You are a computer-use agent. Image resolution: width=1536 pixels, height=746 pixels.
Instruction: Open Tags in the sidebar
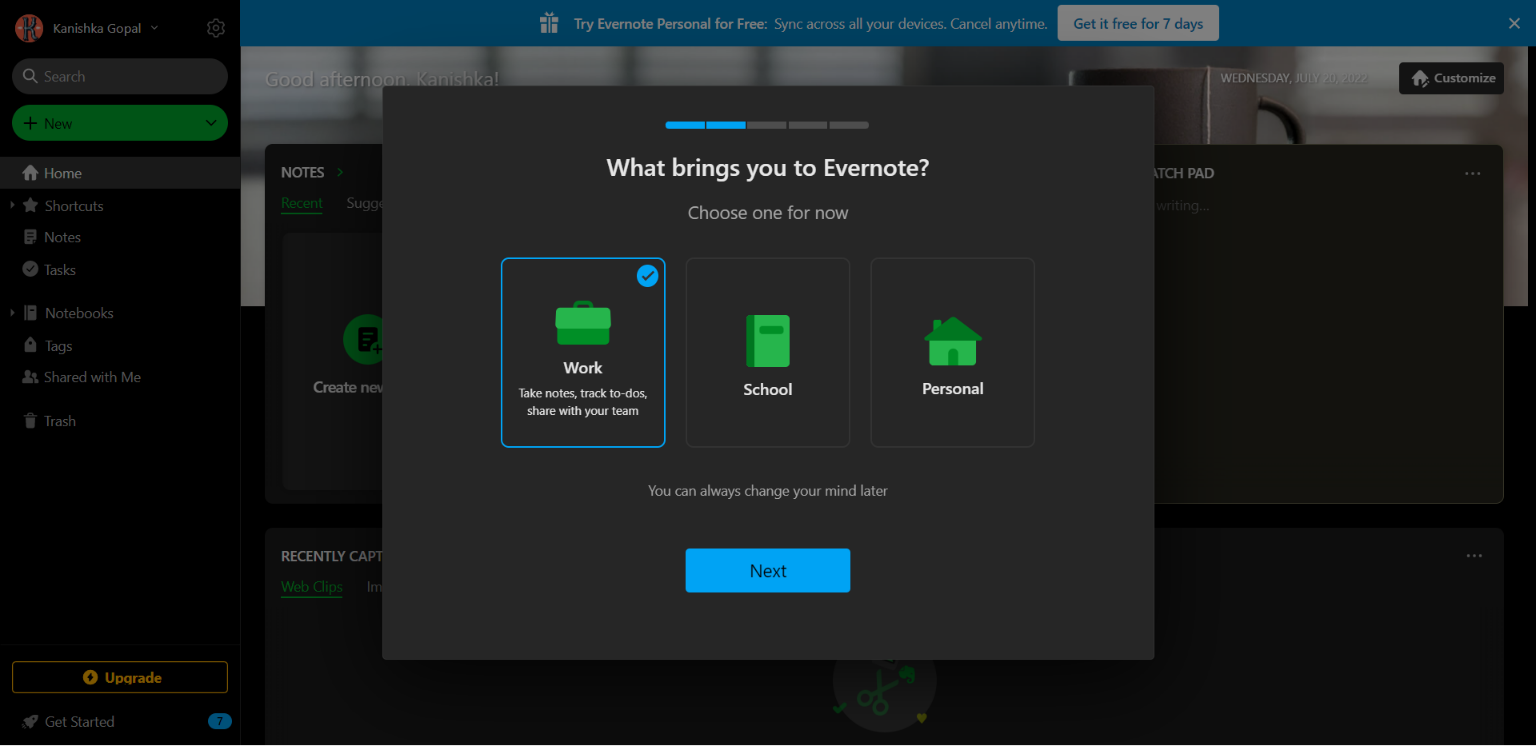point(59,346)
